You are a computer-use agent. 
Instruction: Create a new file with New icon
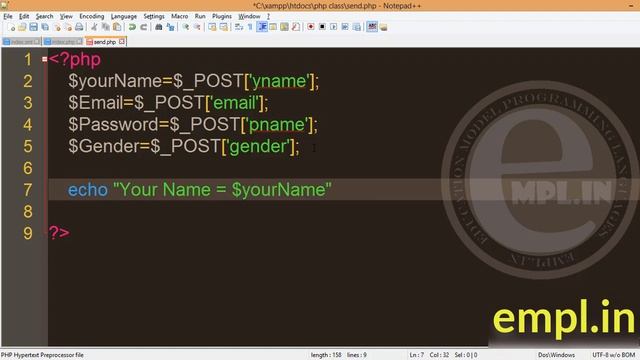11,27
